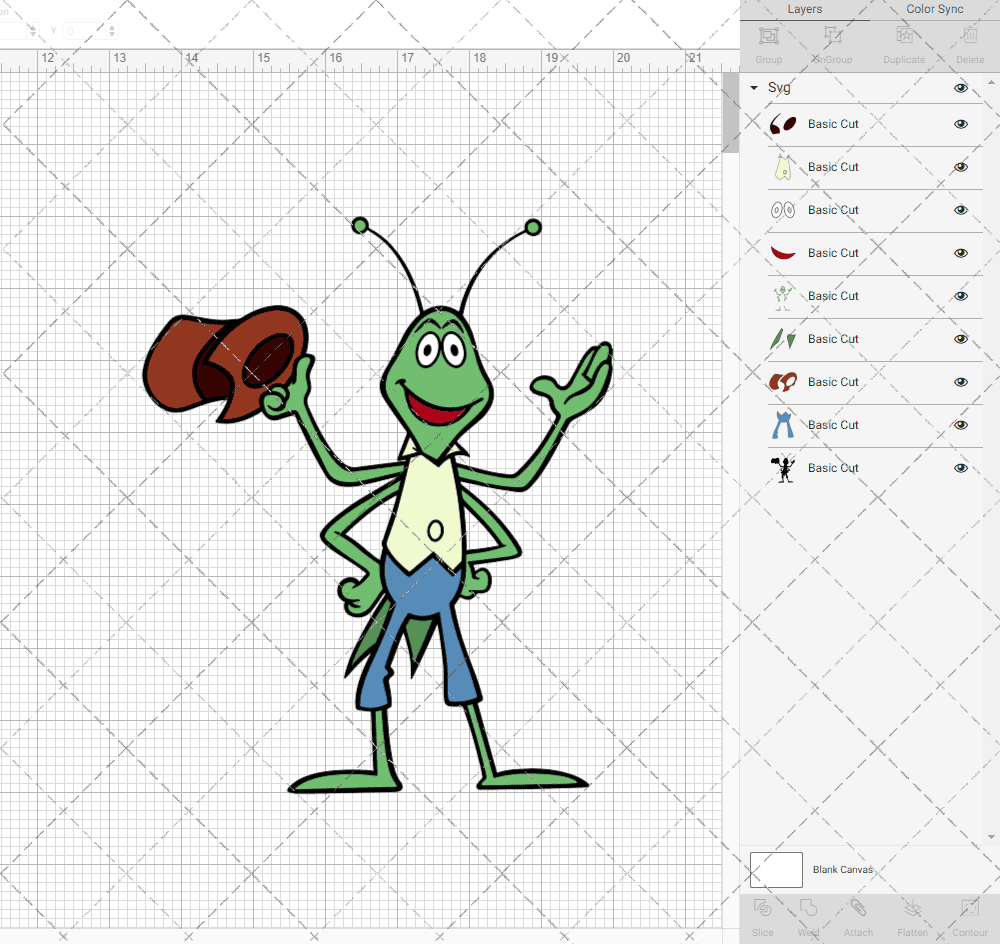Hide the dark brown hat shadow layer
Image resolution: width=1000 pixels, height=944 pixels.
pyautogui.click(x=960, y=124)
